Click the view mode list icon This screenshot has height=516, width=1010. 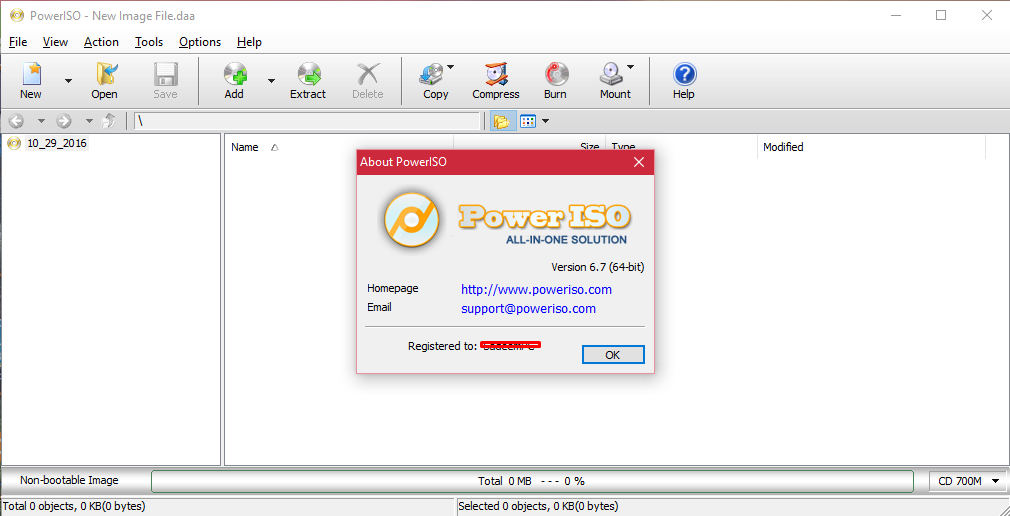(x=528, y=121)
